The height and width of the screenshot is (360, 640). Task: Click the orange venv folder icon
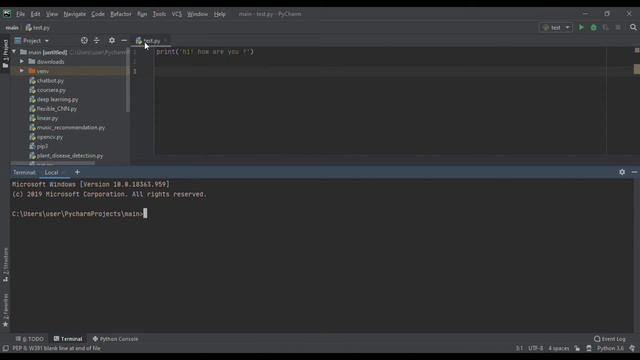pos(32,71)
